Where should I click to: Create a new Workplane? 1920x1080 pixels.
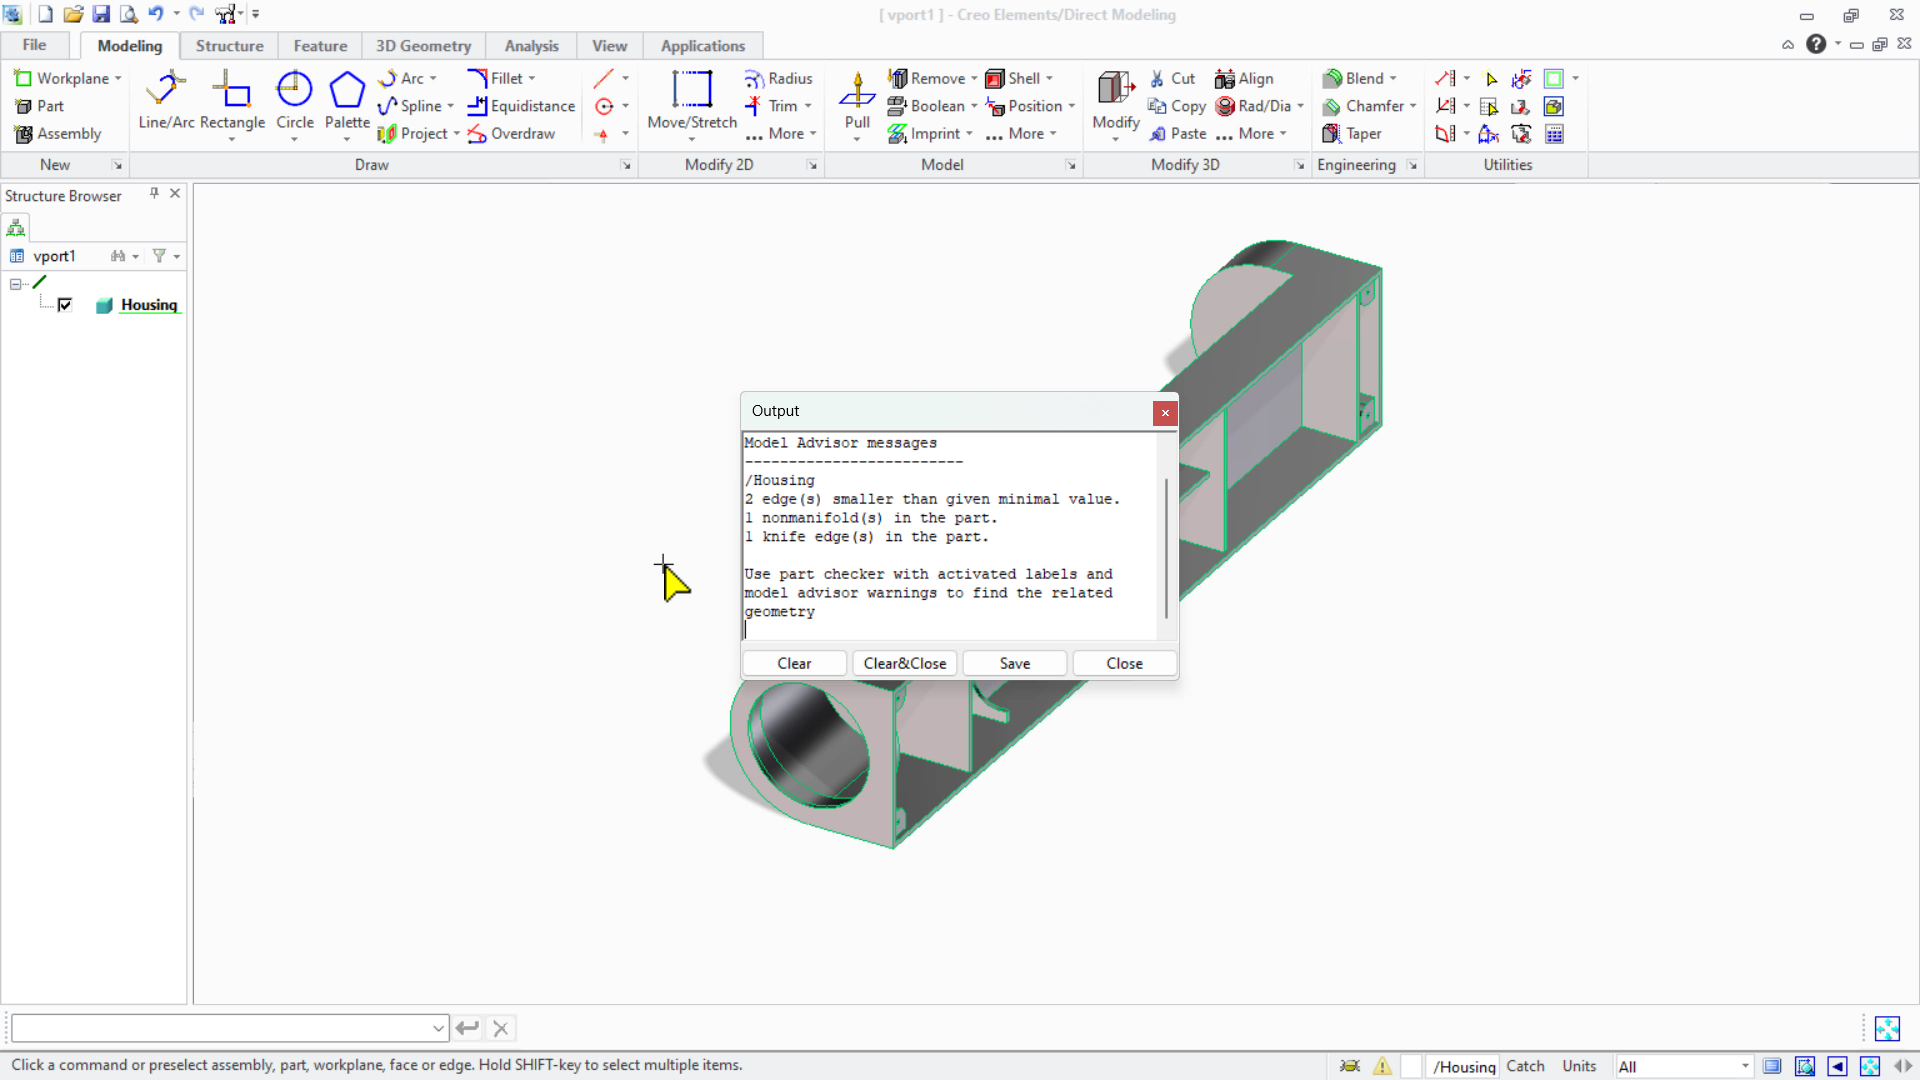point(61,78)
